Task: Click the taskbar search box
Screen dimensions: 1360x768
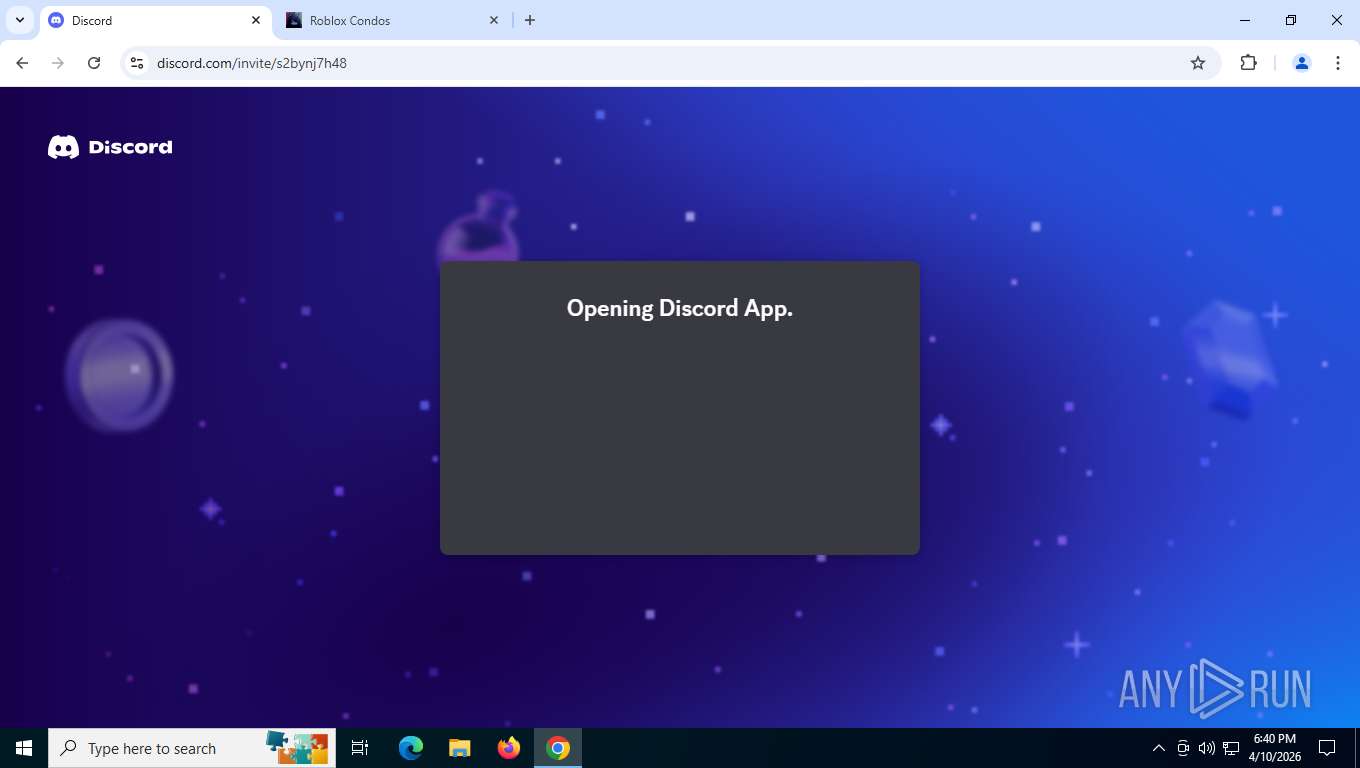Action: pos(192,748)
